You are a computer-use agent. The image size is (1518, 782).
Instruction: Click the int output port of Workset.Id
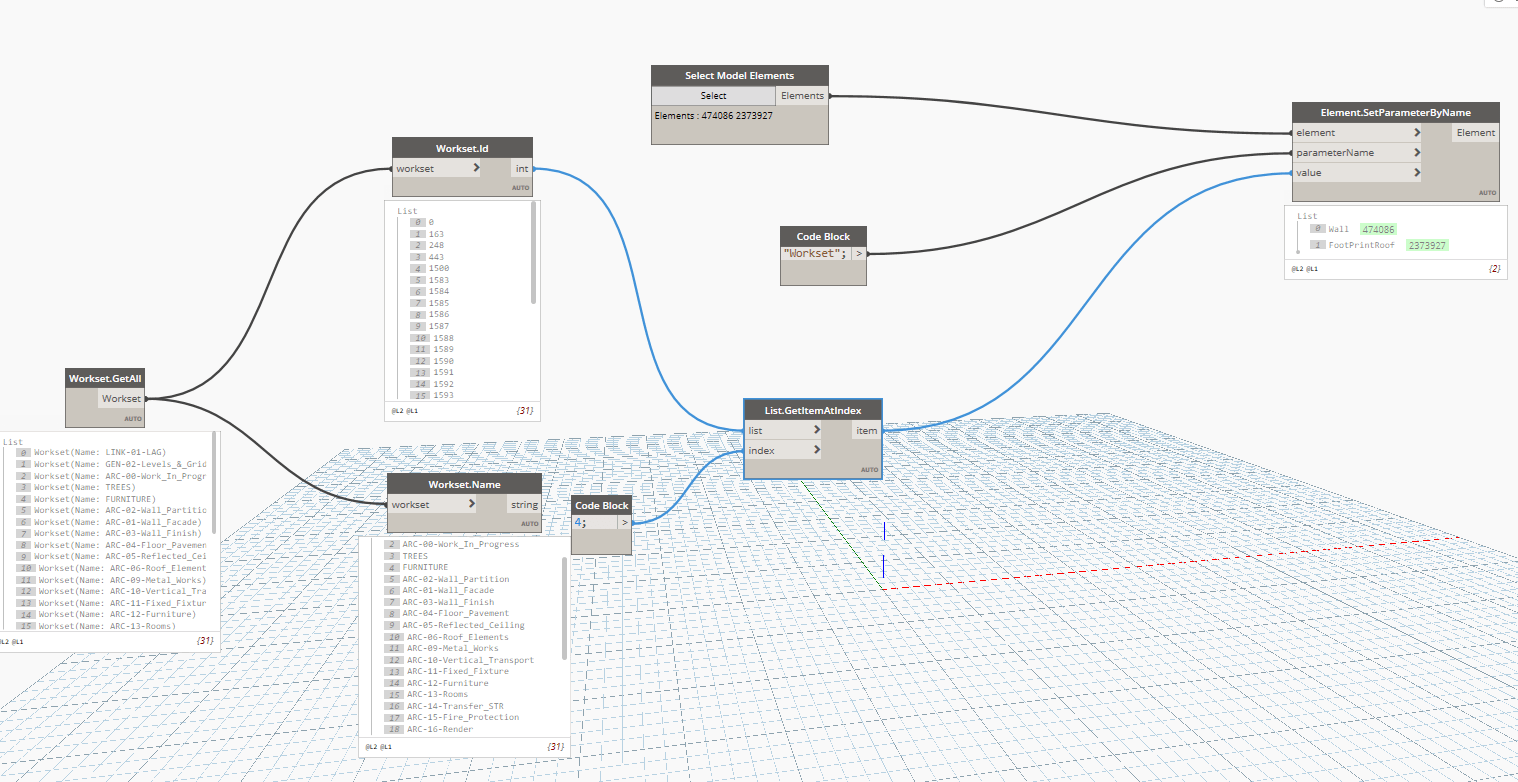[x=522, y=169]
